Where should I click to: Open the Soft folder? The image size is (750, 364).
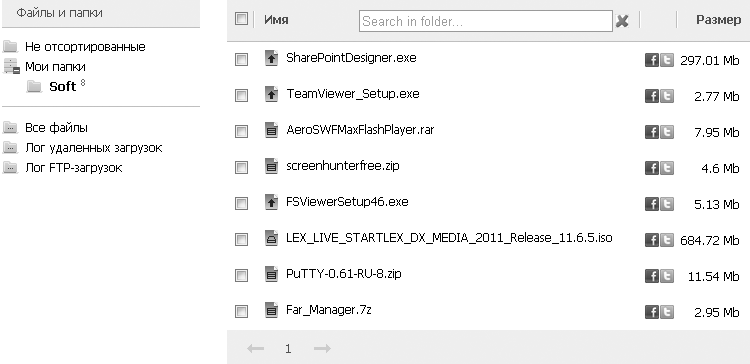(63, 87)
